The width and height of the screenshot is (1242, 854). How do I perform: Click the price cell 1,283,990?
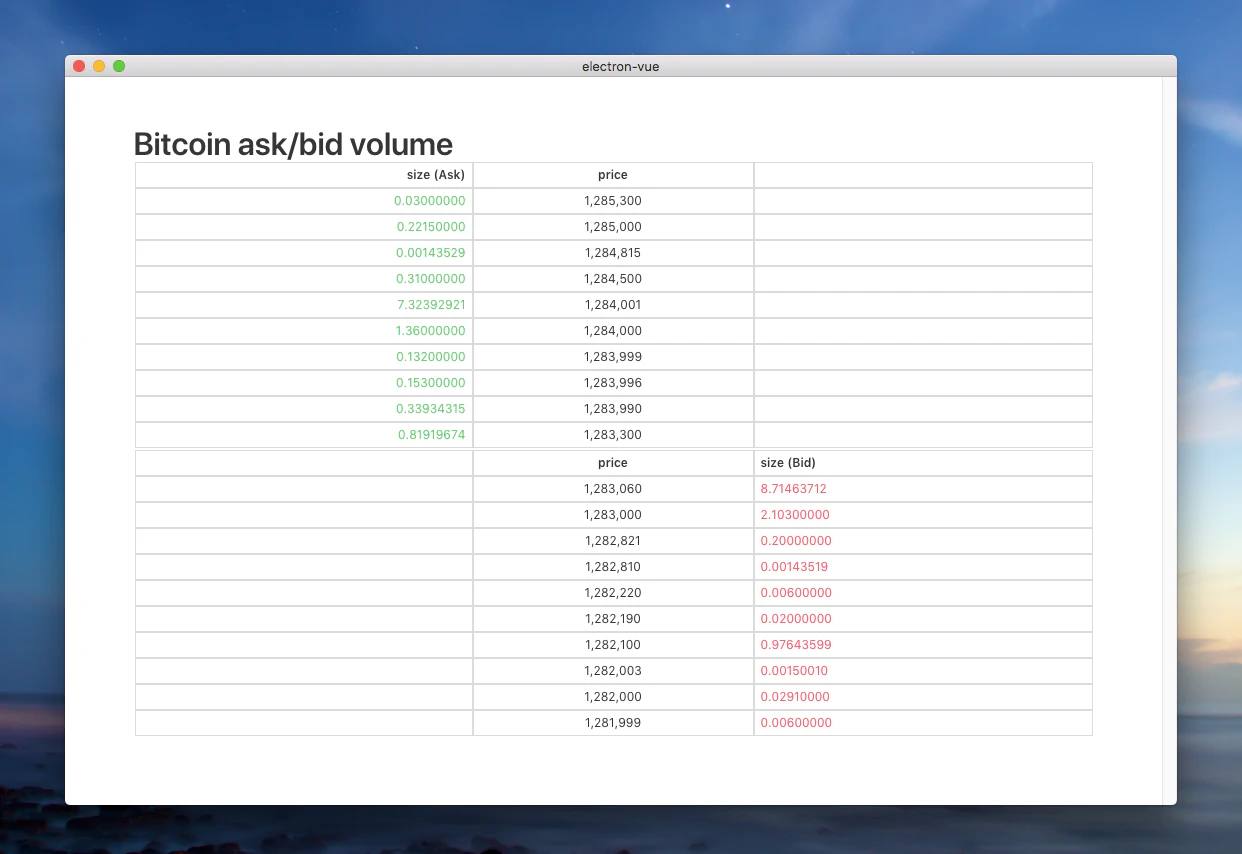click(x=613, y=409)
